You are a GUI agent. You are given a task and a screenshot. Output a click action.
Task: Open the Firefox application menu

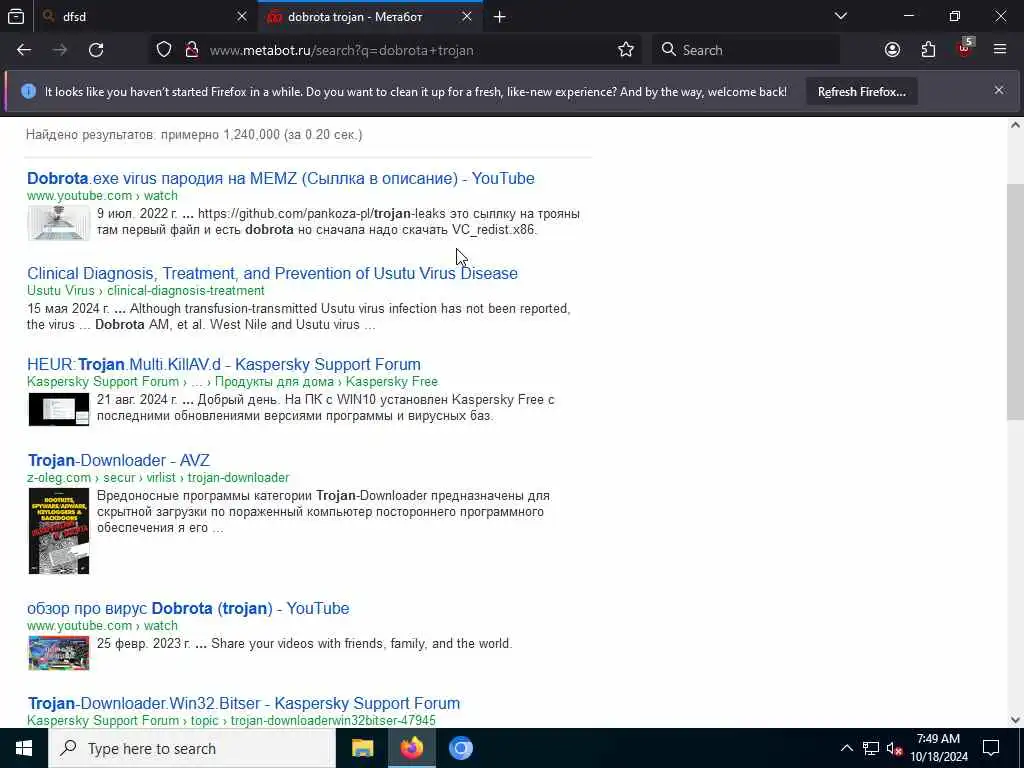[x=1000, y=50]
